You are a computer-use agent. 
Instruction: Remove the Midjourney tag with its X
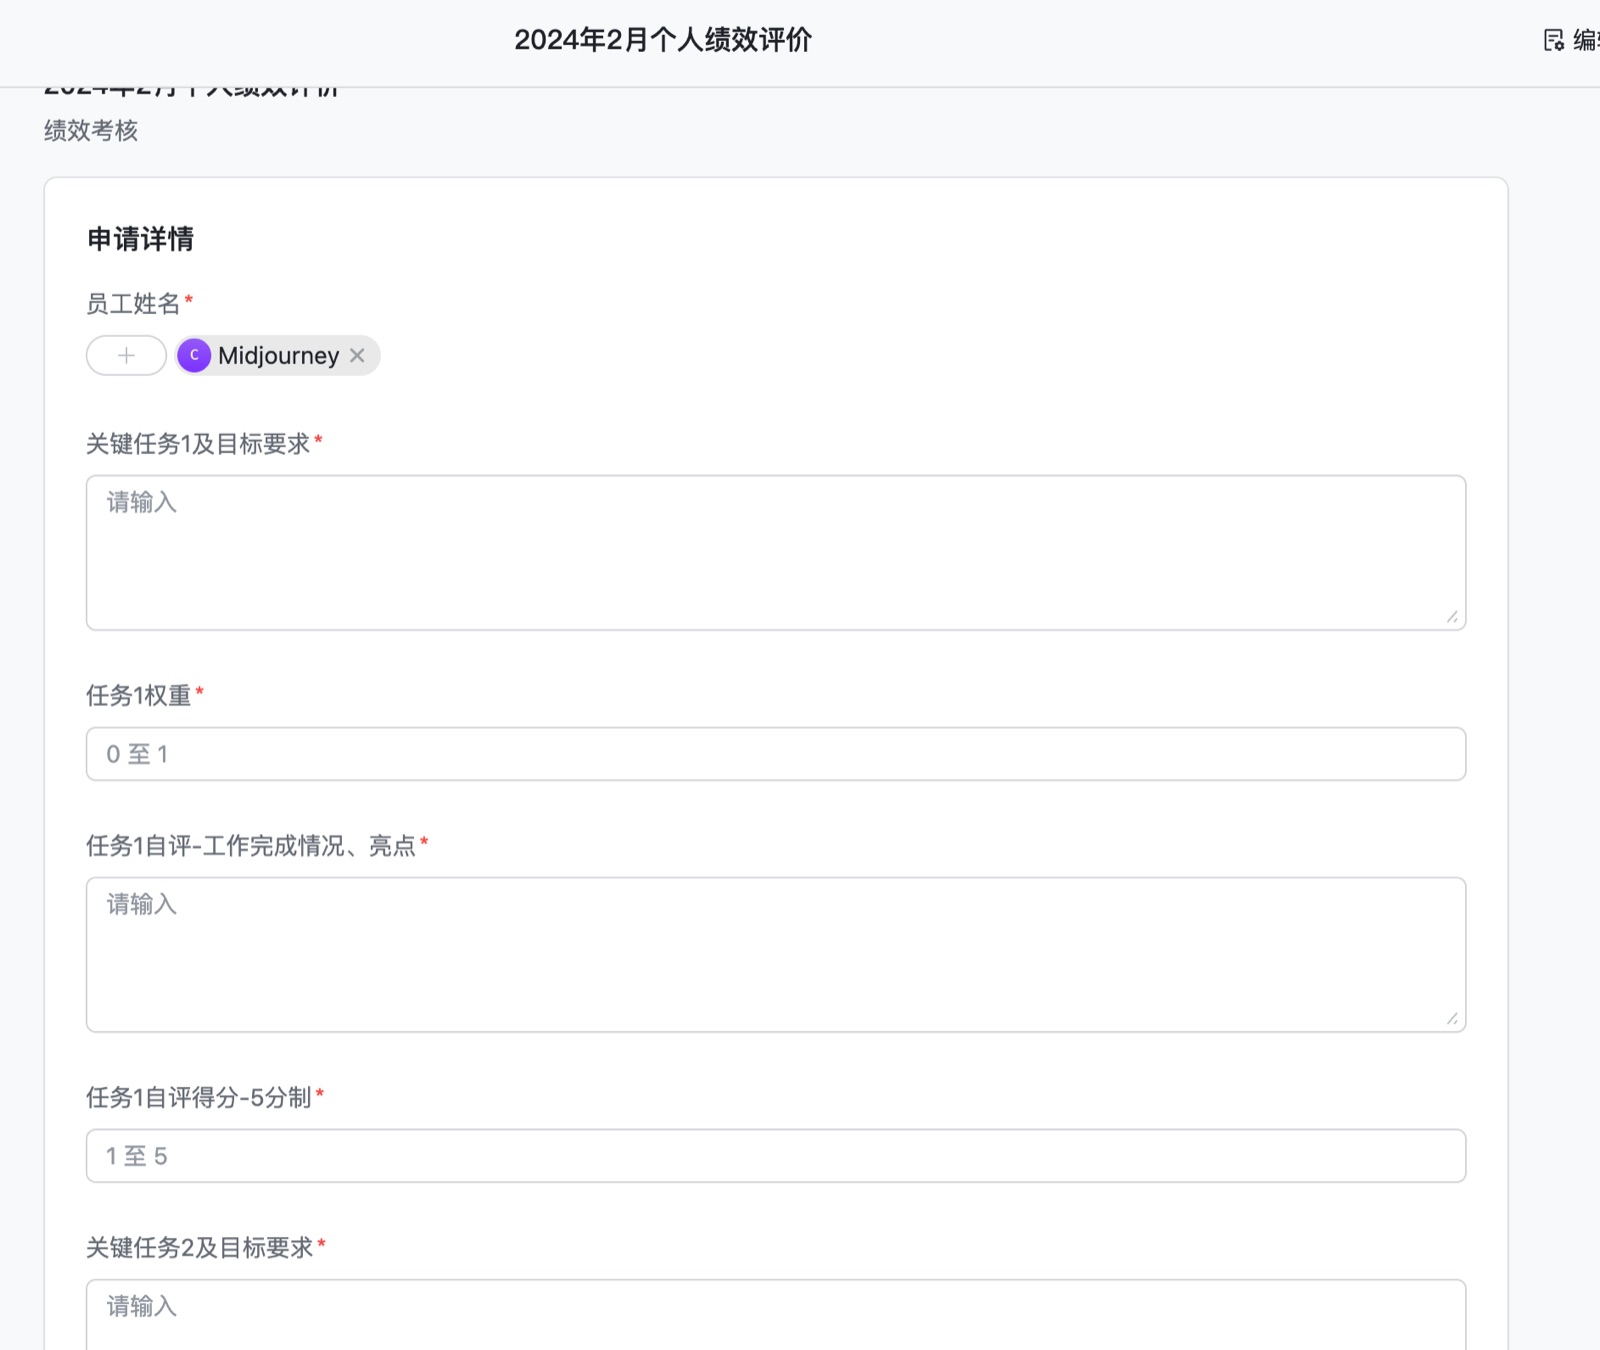coord(357,355)
